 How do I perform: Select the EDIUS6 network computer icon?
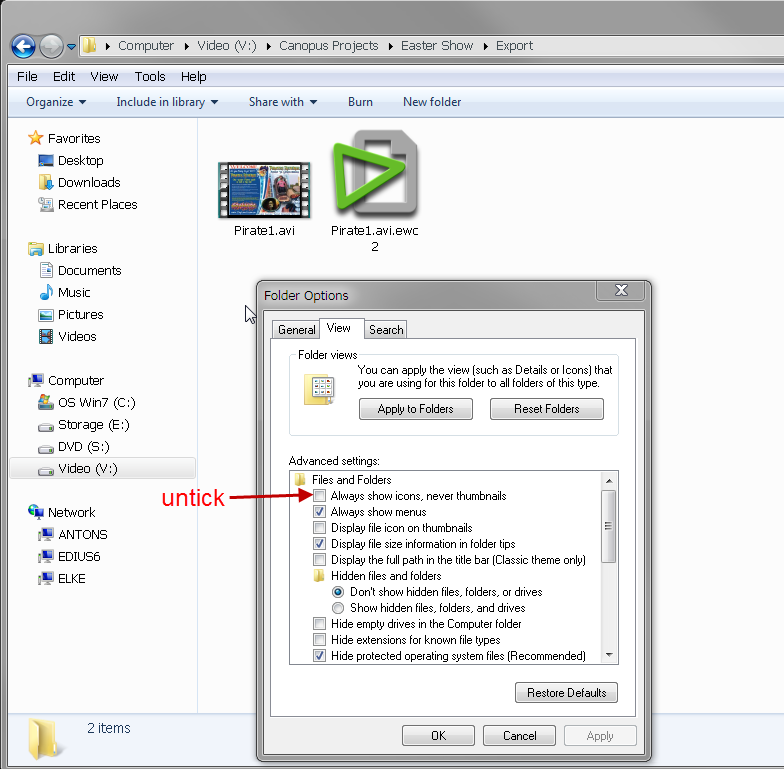[46, 556]
